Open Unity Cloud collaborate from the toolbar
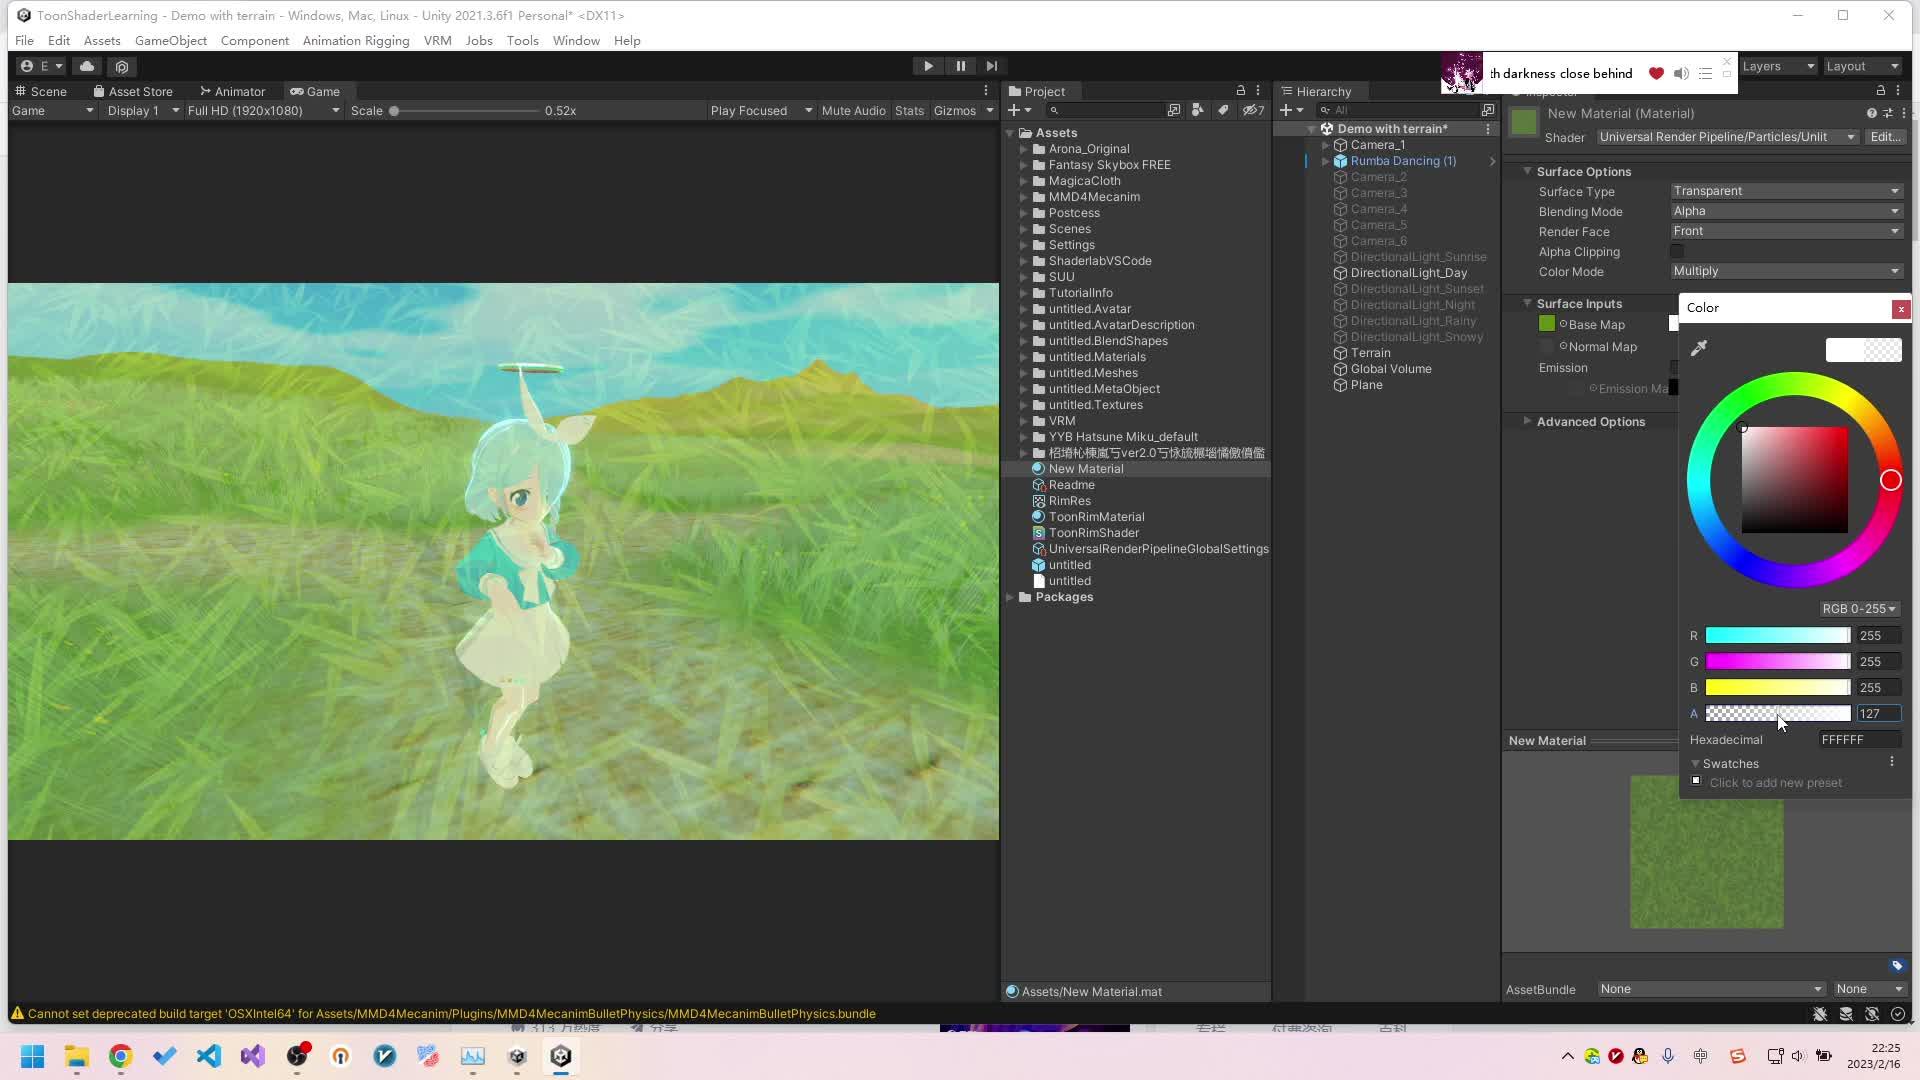Image resolution: width=1920 pixels, height=1080 pixels. click(87, 66)
